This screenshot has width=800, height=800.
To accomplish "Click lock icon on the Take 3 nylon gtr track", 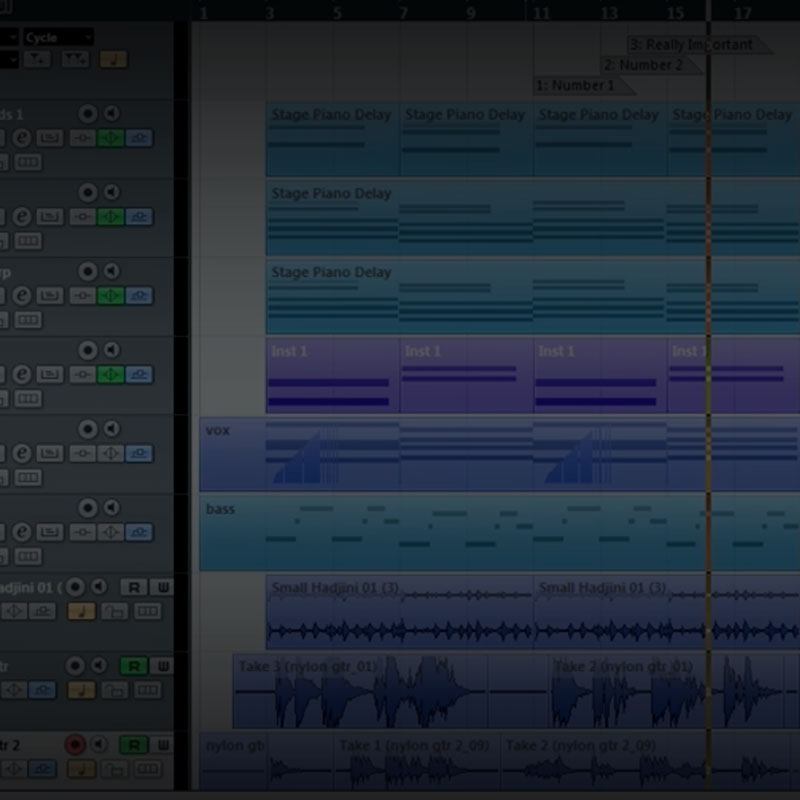I will coord(115,690).
